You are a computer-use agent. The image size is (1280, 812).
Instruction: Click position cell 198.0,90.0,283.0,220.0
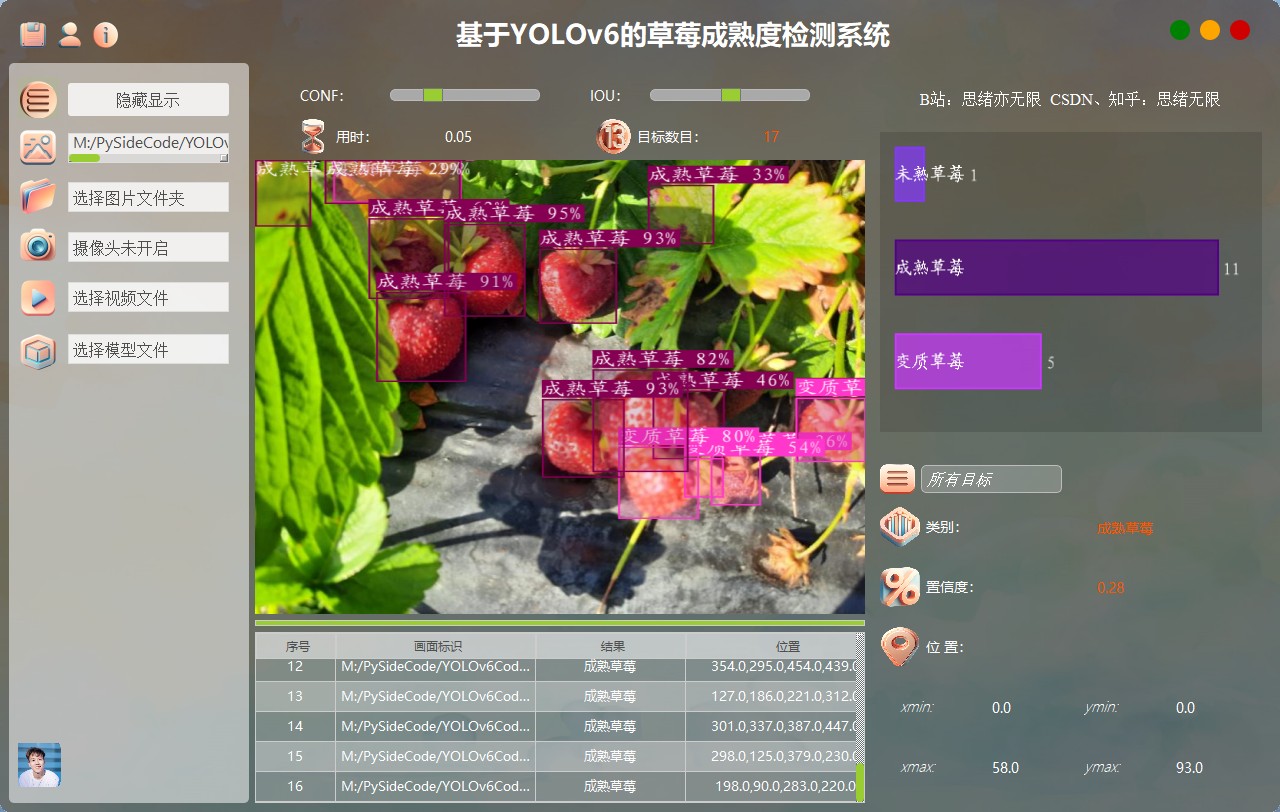click(771, 786)
